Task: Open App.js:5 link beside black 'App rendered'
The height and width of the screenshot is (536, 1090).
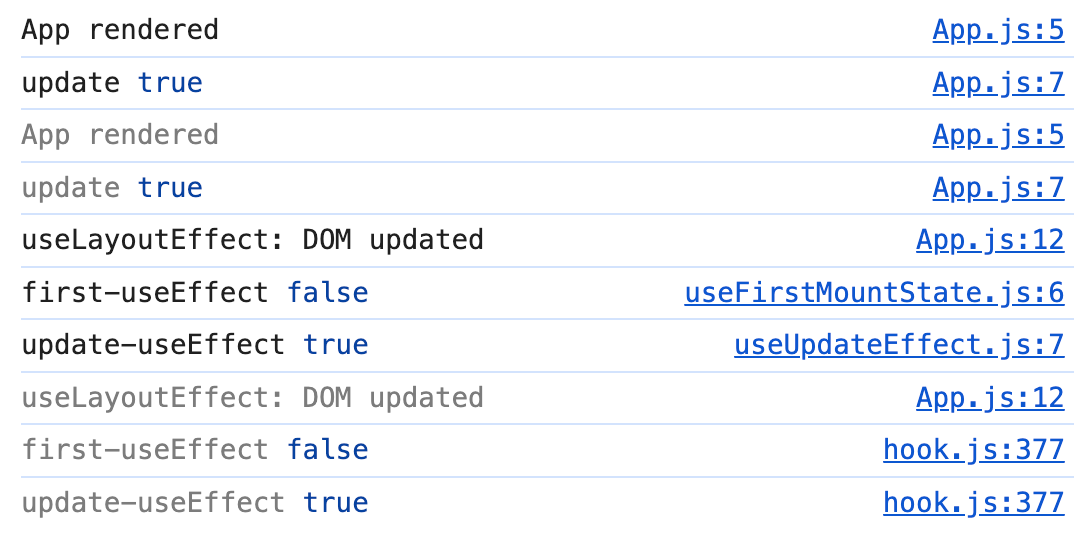Action: [998, 30]
